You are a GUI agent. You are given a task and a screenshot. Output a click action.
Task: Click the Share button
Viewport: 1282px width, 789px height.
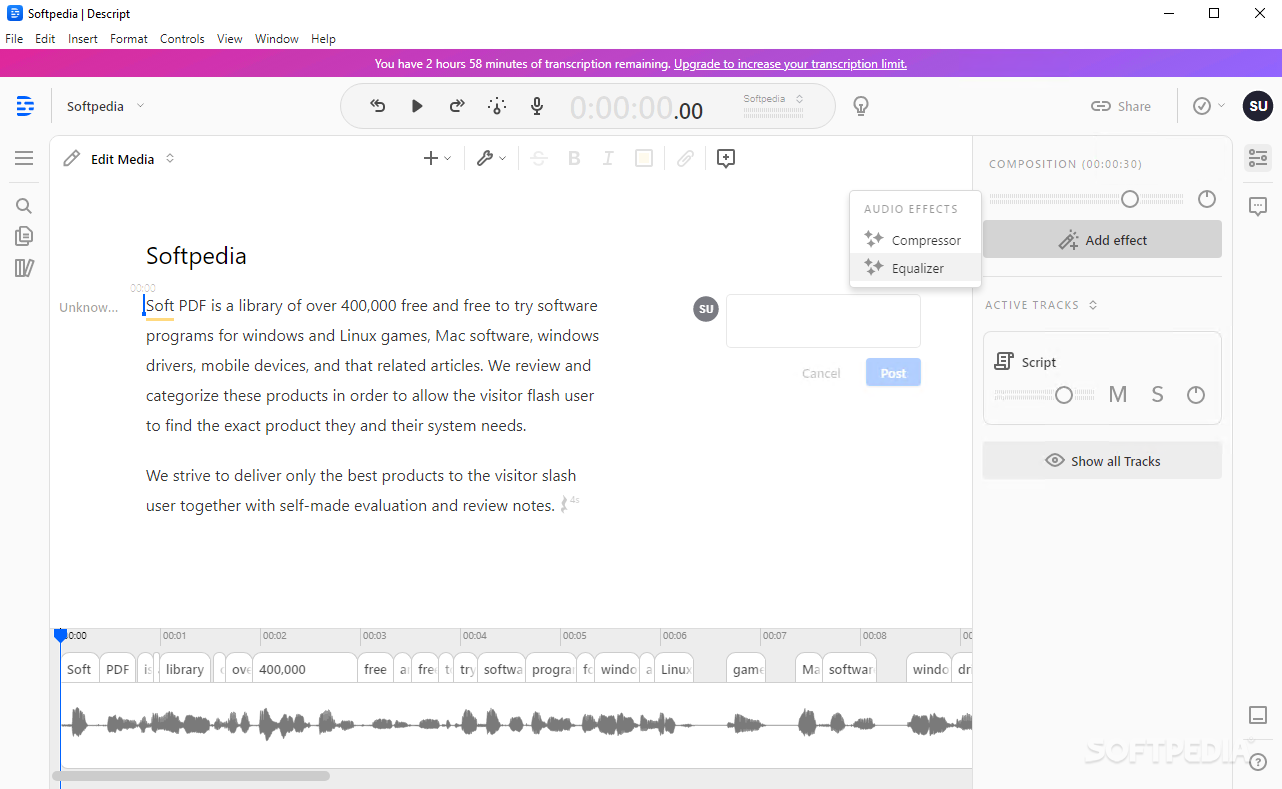click(x=1120, y=106)
